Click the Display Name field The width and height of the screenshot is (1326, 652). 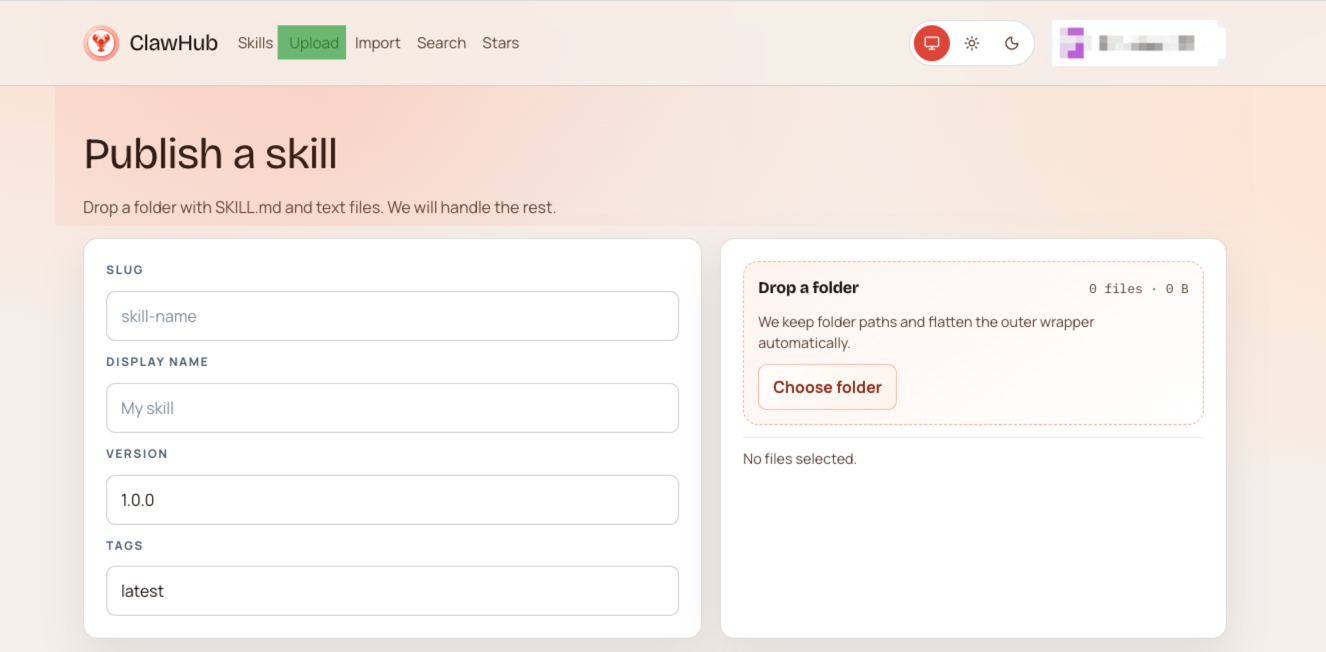pos(392,408)
